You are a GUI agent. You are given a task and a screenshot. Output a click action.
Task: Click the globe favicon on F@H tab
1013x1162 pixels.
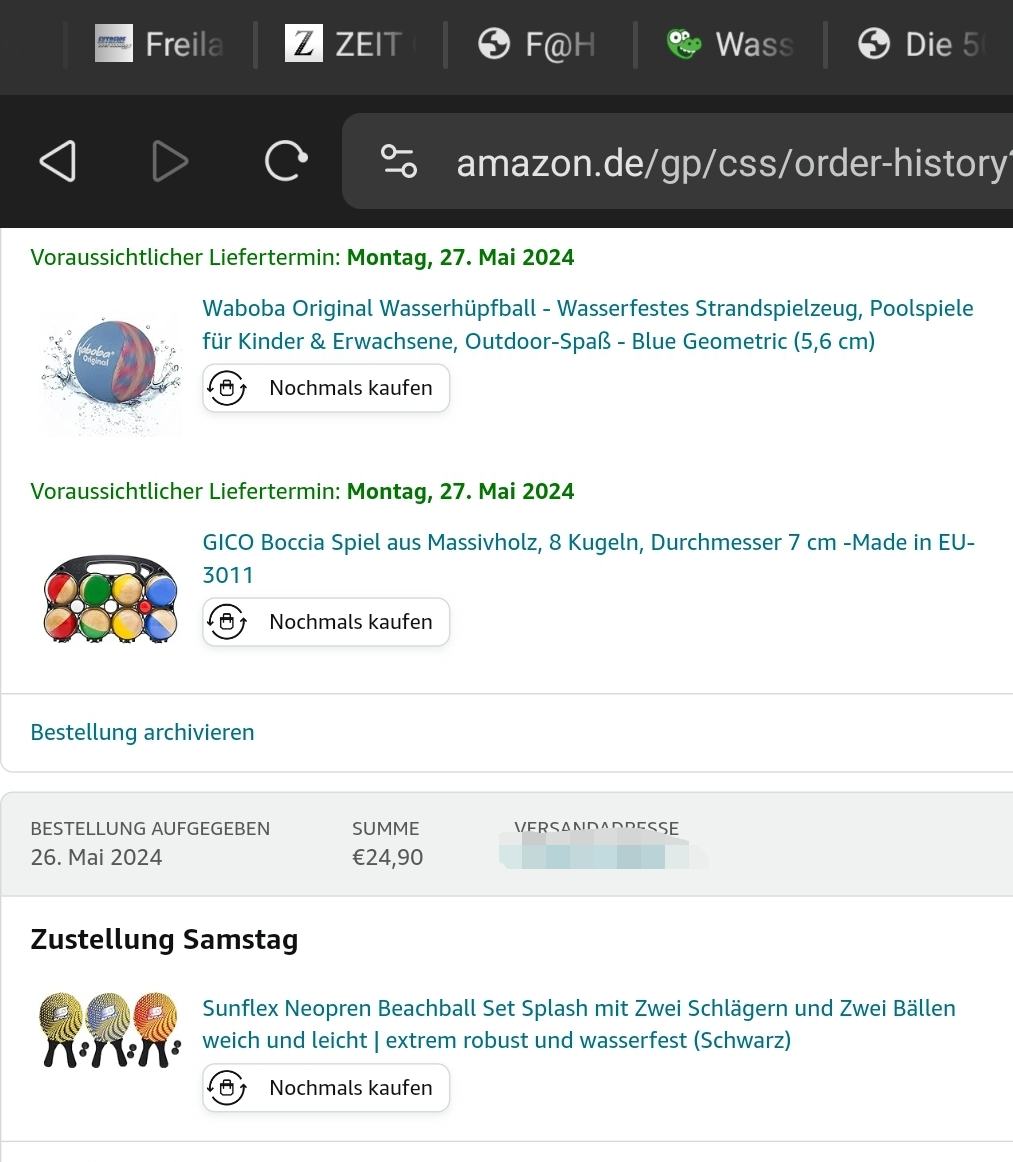pos(494,44)
